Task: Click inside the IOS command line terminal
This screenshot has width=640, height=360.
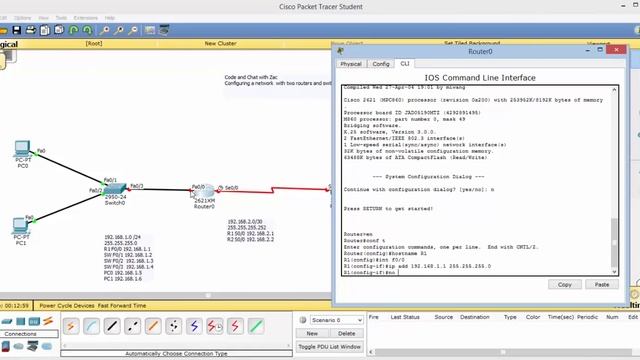Action: [x=476, y=180]
